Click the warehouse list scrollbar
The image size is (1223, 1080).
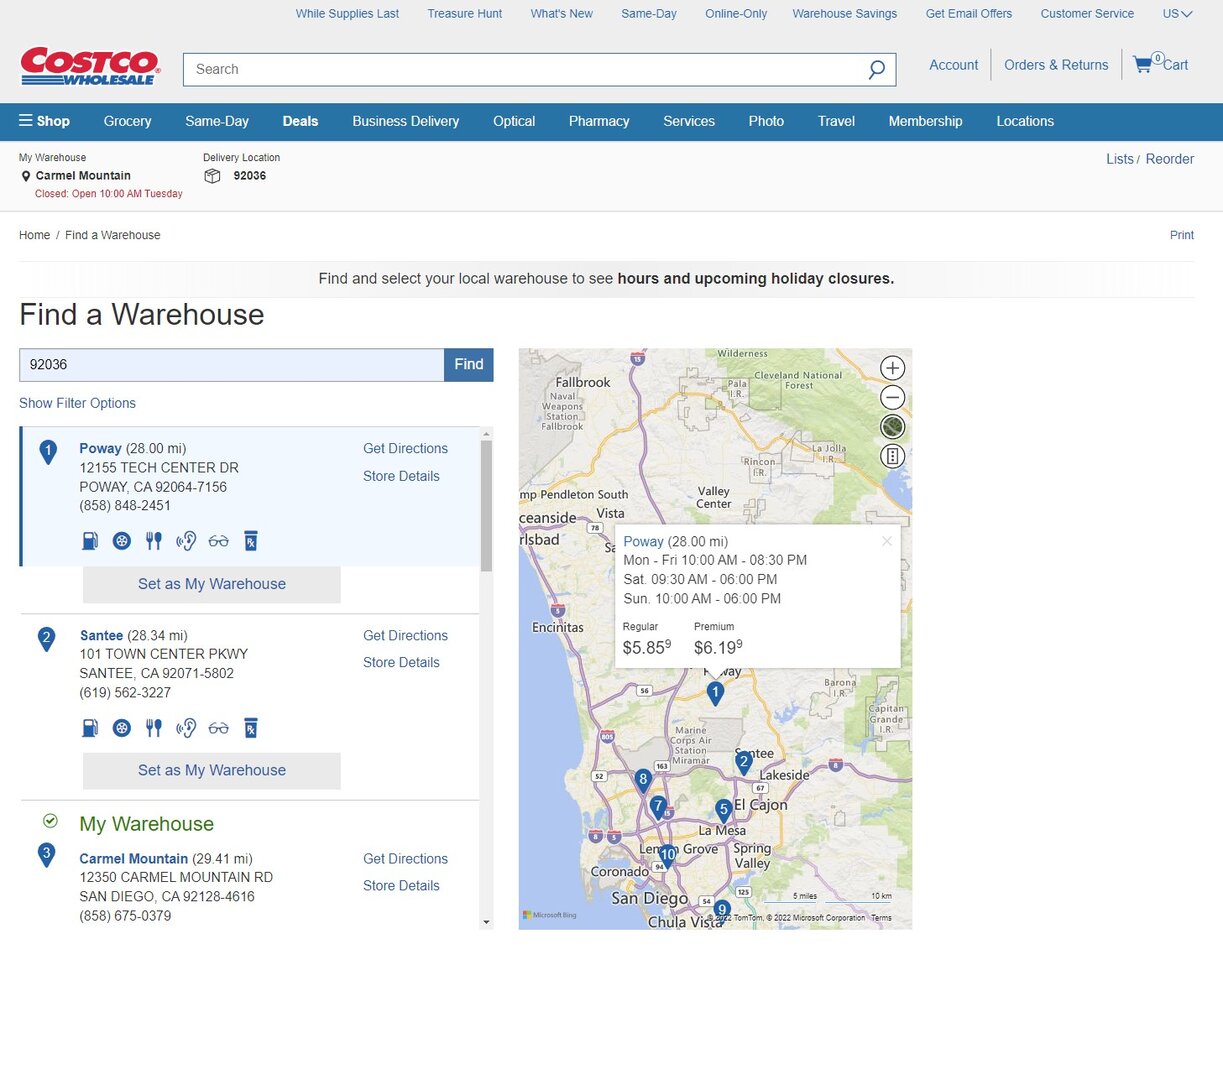pyautogui.click(x=487, y=506)
